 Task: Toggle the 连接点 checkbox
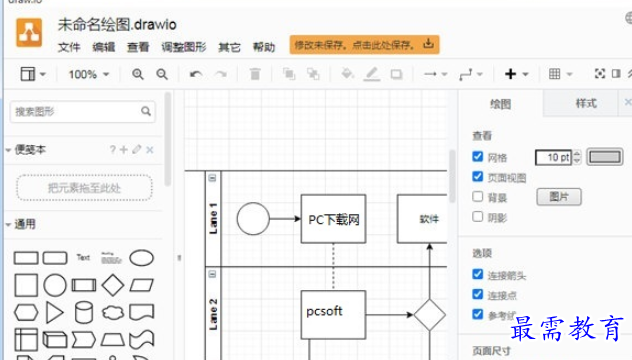(478, 294)
